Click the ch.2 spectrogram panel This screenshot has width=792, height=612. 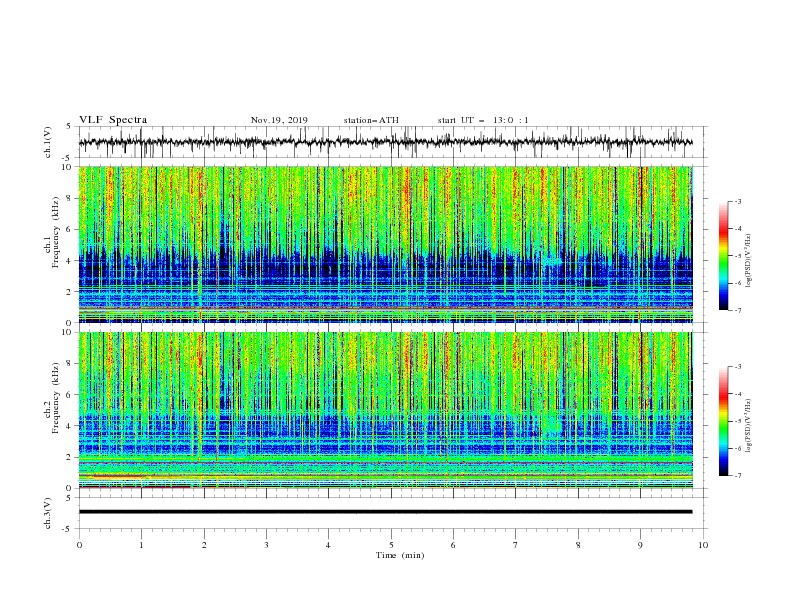click(385, 410)
